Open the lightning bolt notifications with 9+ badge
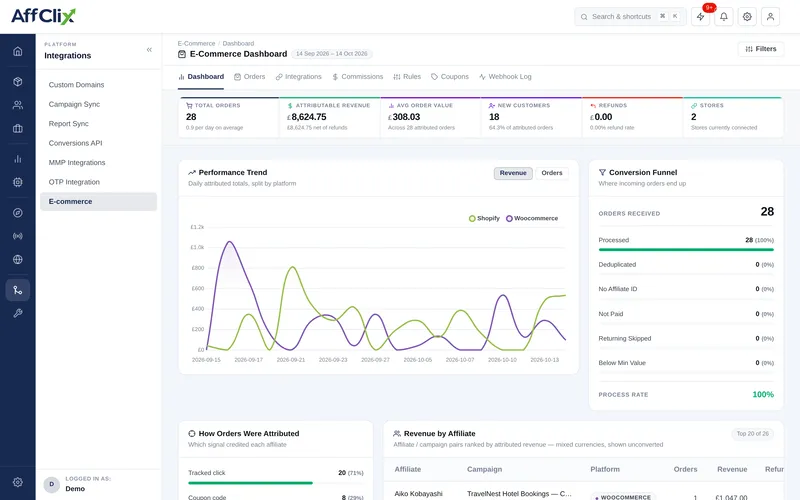The image size is (800, 500). coord(701,16)
